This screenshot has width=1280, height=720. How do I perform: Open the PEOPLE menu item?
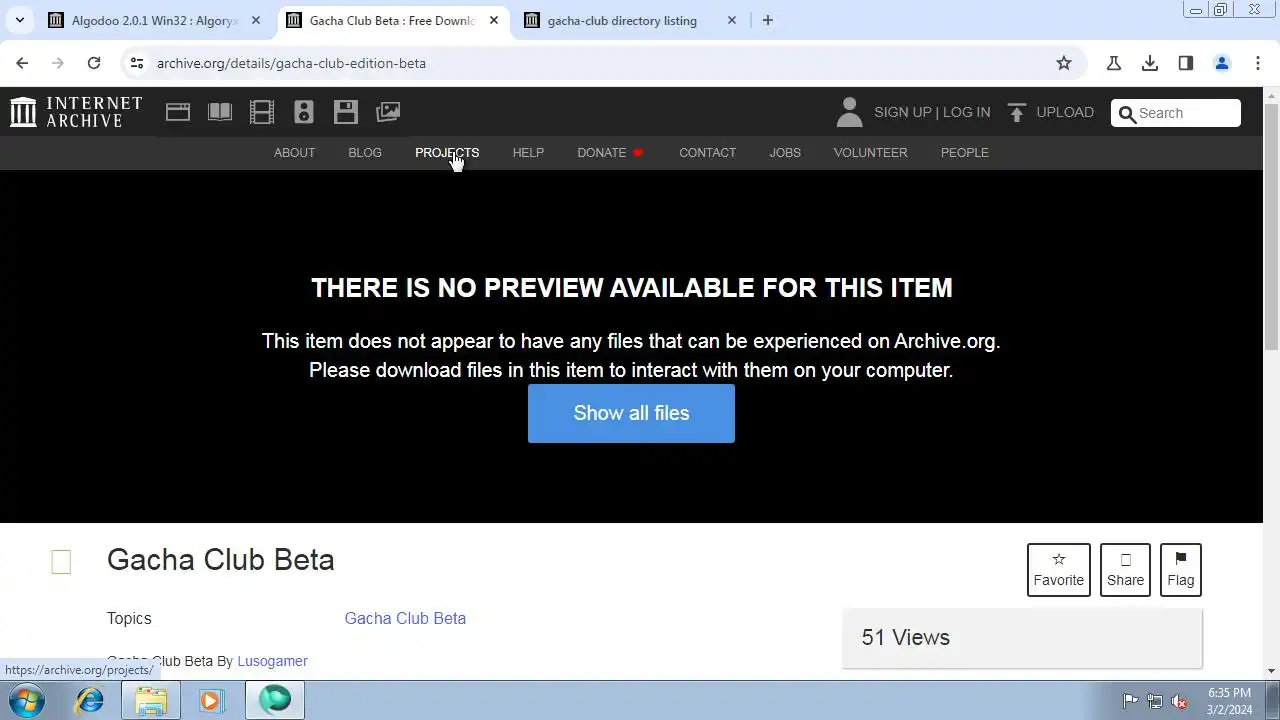point(965,153)
